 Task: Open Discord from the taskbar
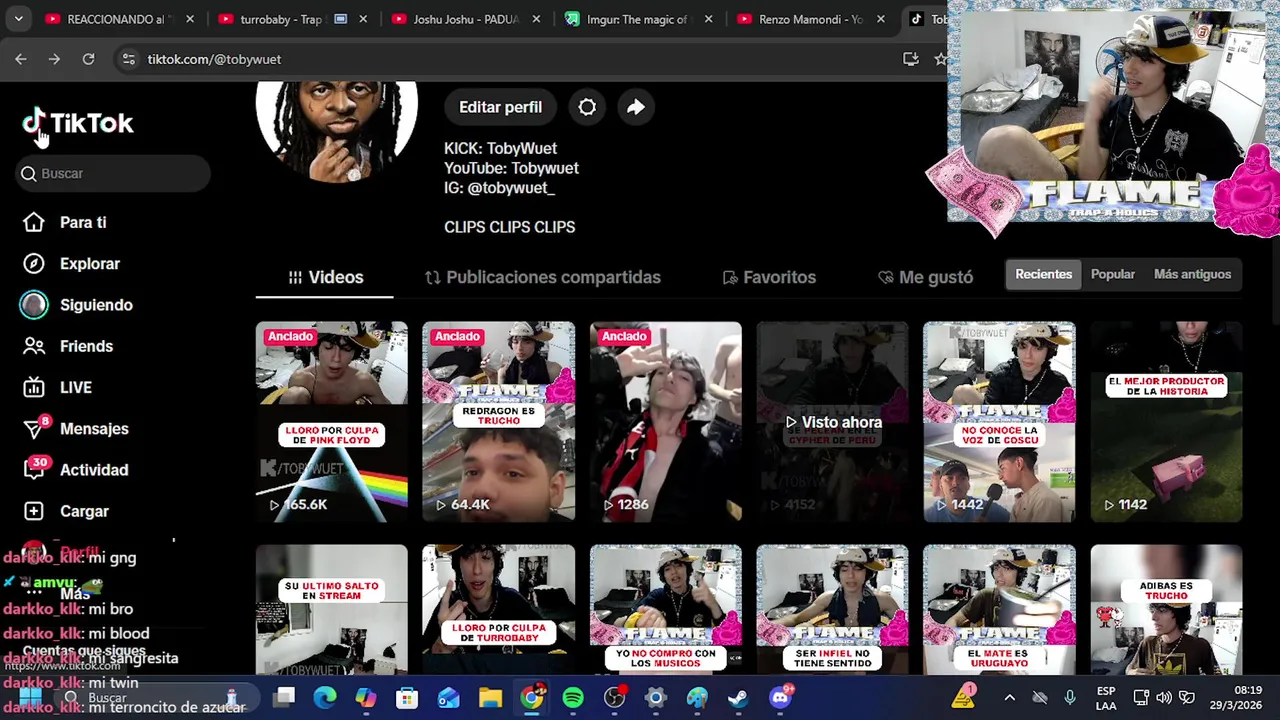(x=780, y=697)
